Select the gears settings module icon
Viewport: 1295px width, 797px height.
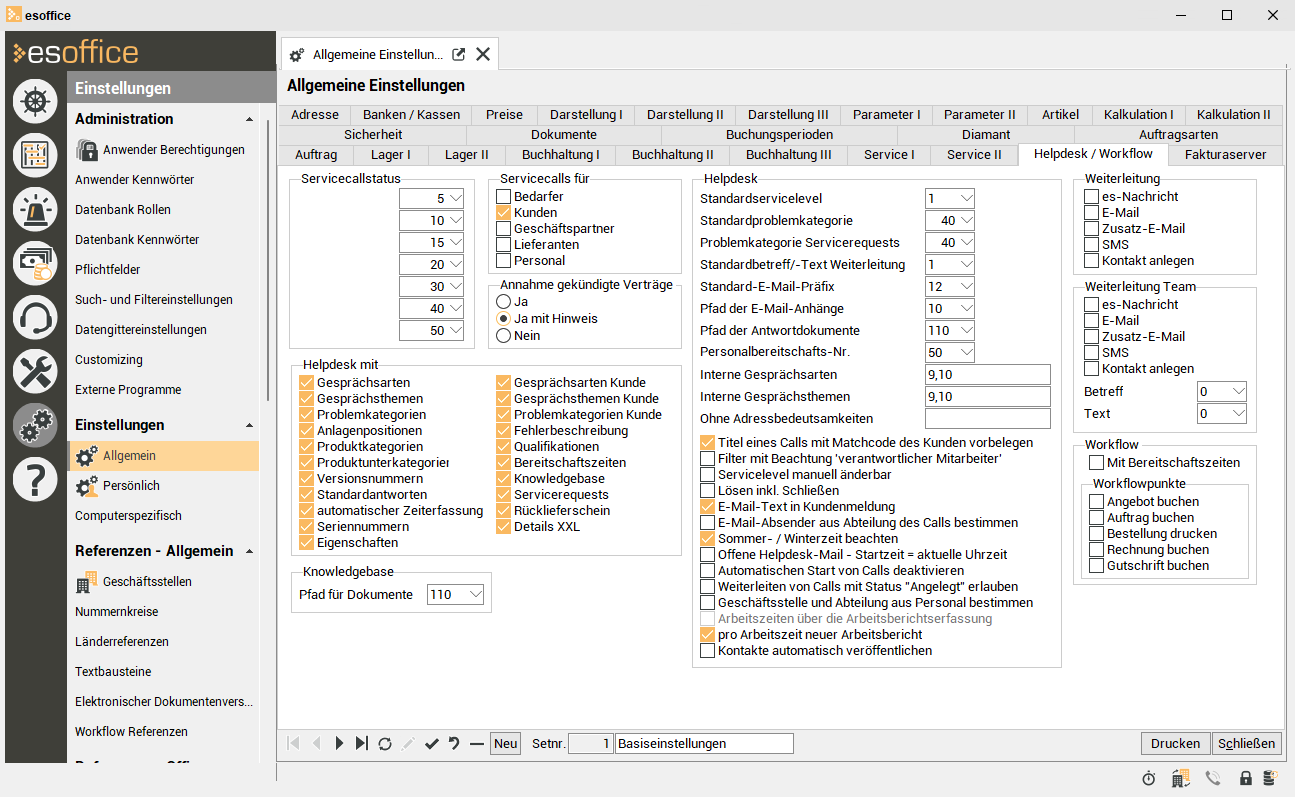coord(35,425)
